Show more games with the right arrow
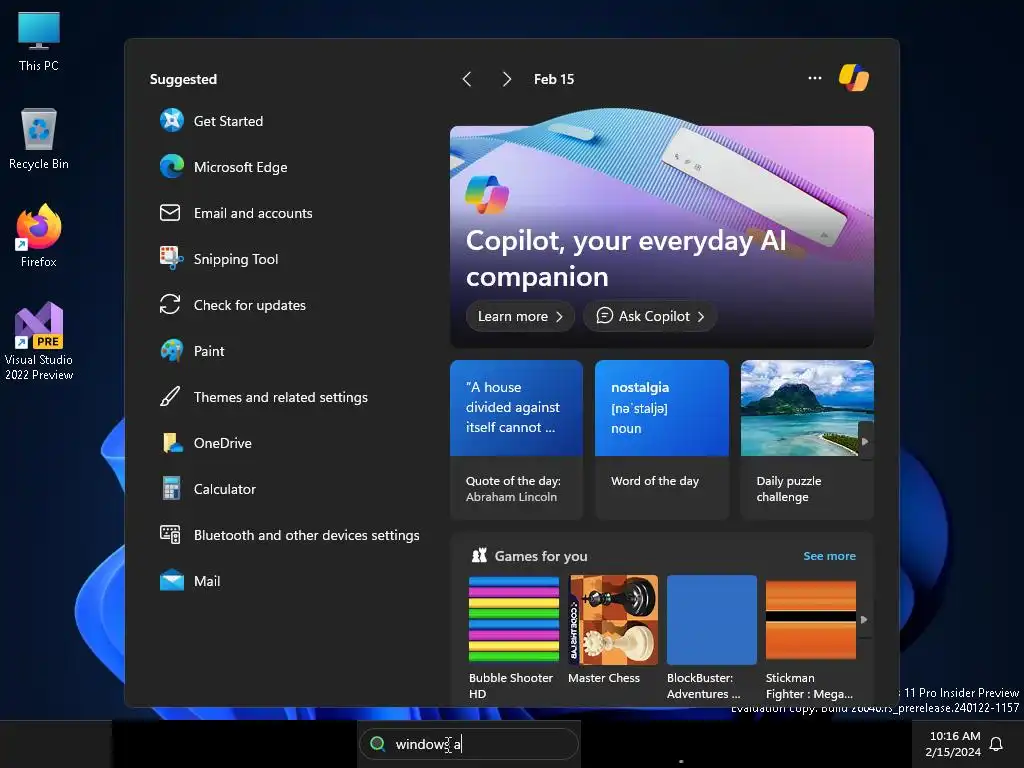This screenshot has height=768, width=1024. pyautogui.click(x=864, y=619)
